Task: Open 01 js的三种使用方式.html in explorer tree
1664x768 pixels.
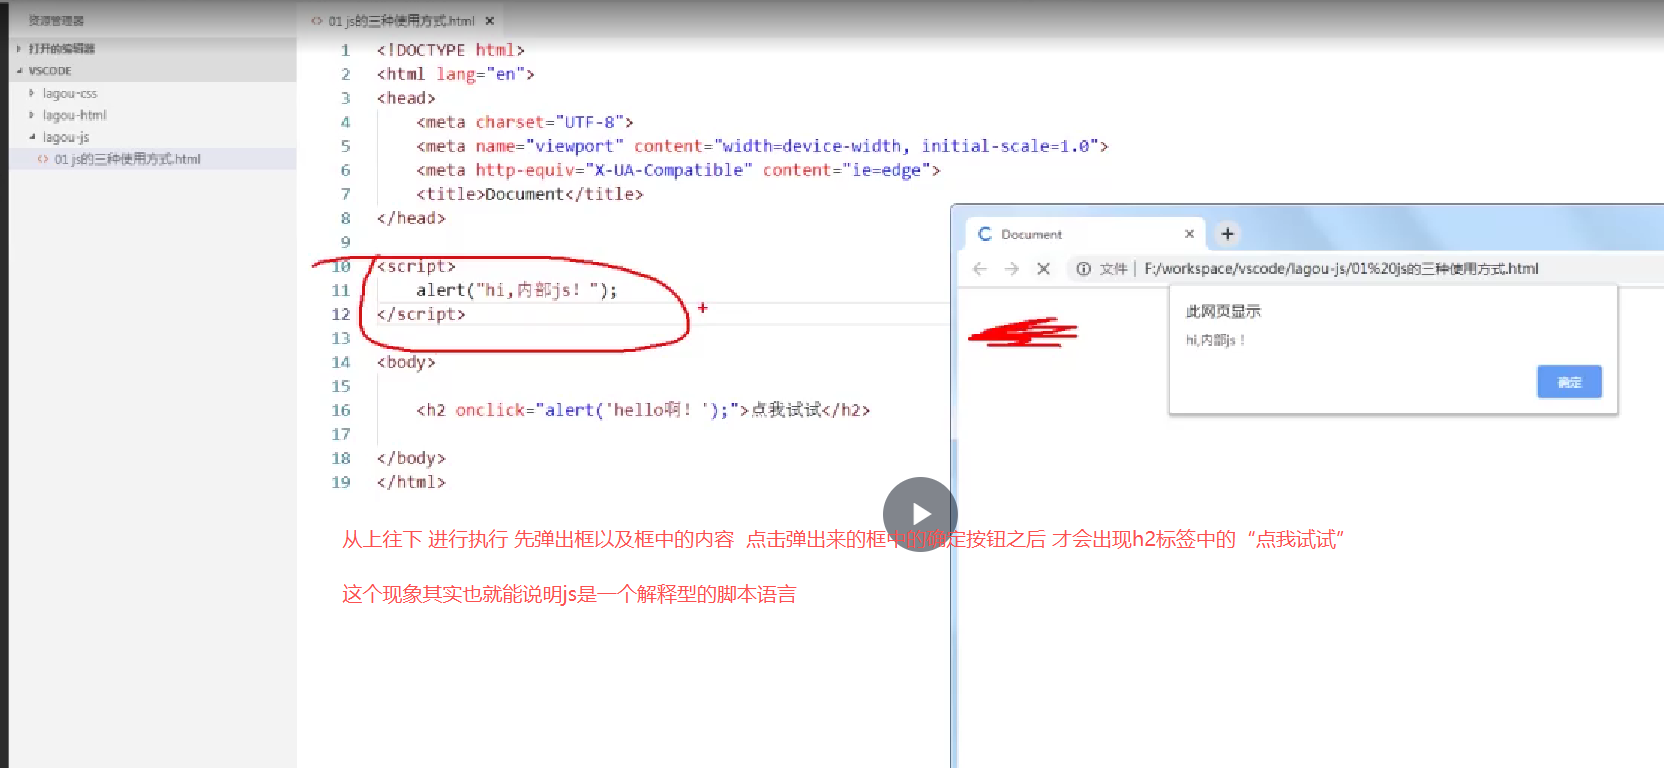Action: pos(127,159)
